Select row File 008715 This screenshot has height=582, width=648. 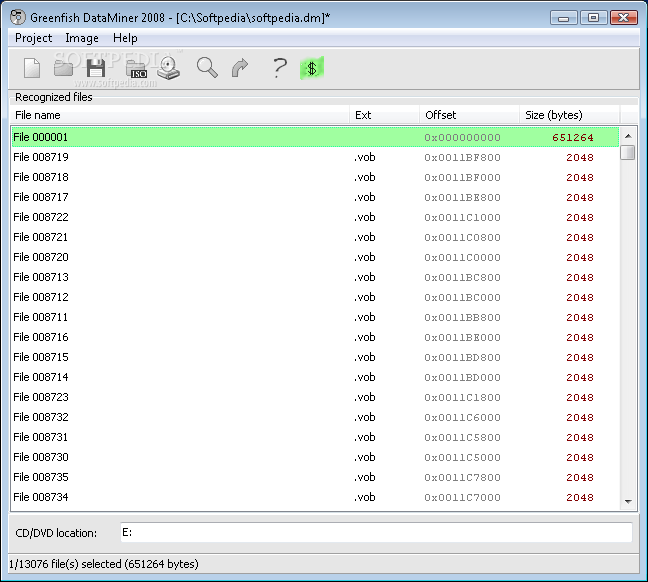[316, 357]
